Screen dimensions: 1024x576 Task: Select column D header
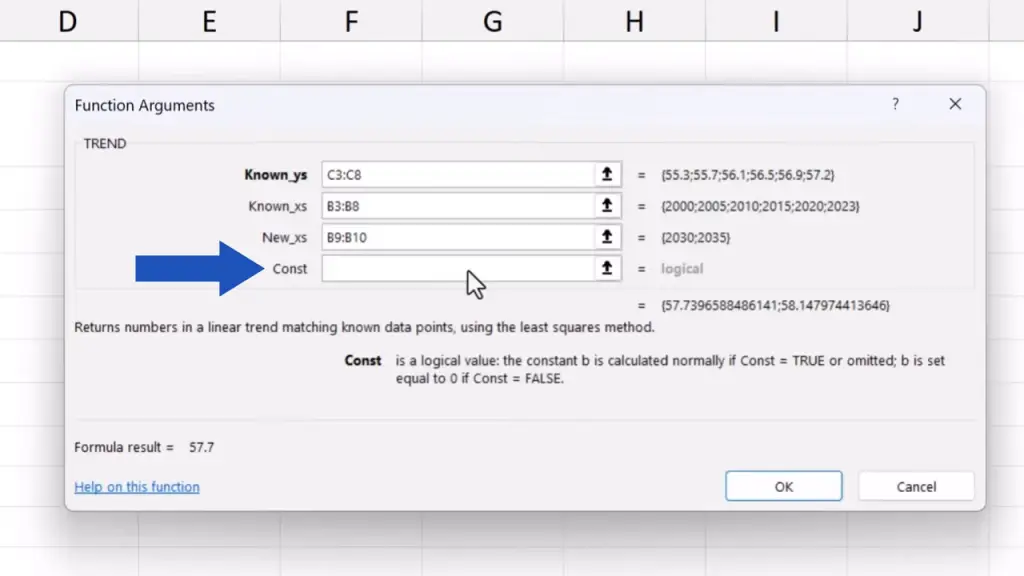(67, 21)
